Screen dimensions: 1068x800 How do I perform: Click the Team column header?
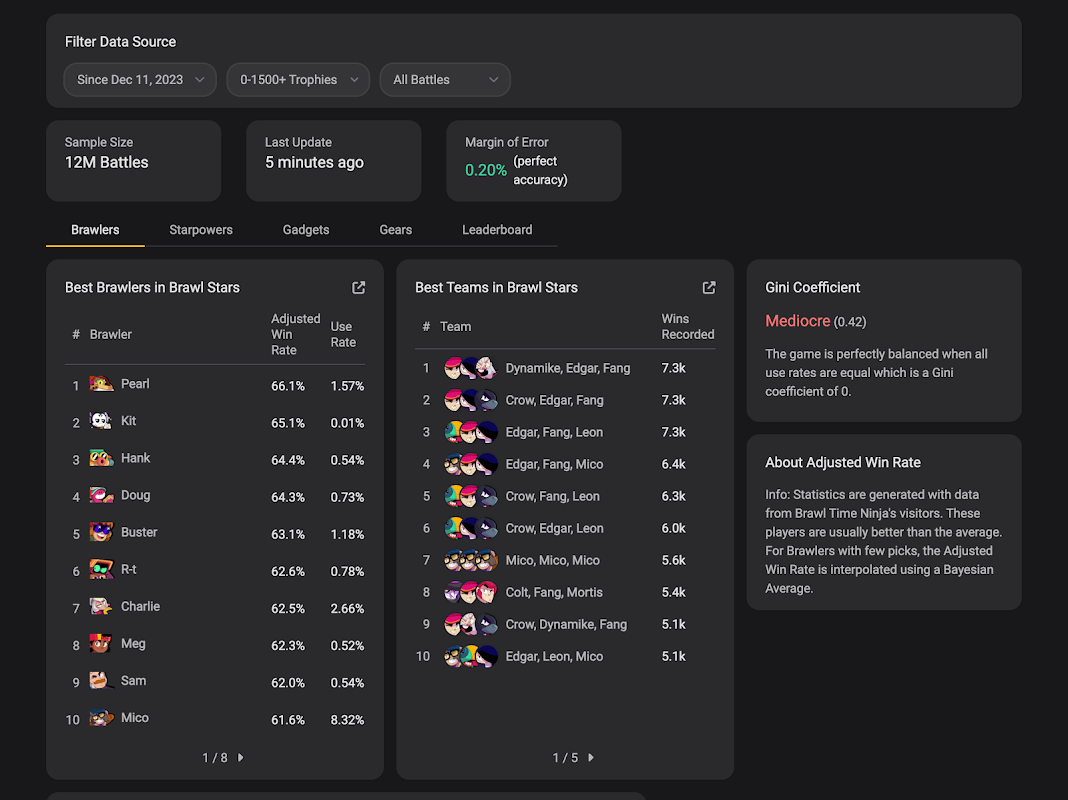456,327
